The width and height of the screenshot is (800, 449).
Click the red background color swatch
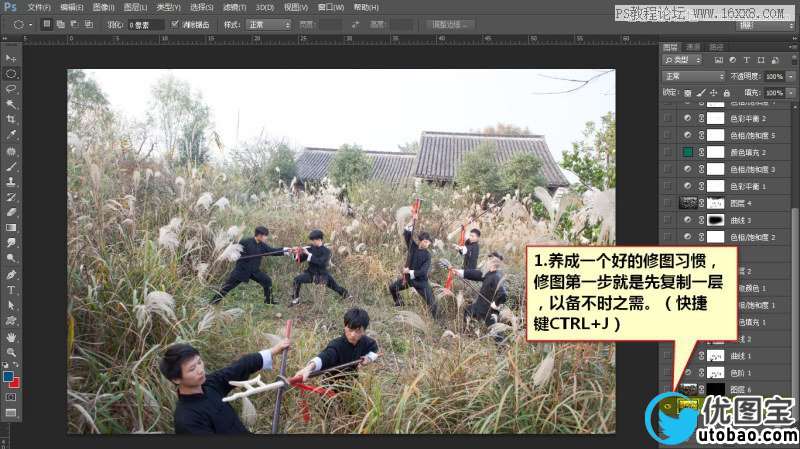[x=14, y=383]
